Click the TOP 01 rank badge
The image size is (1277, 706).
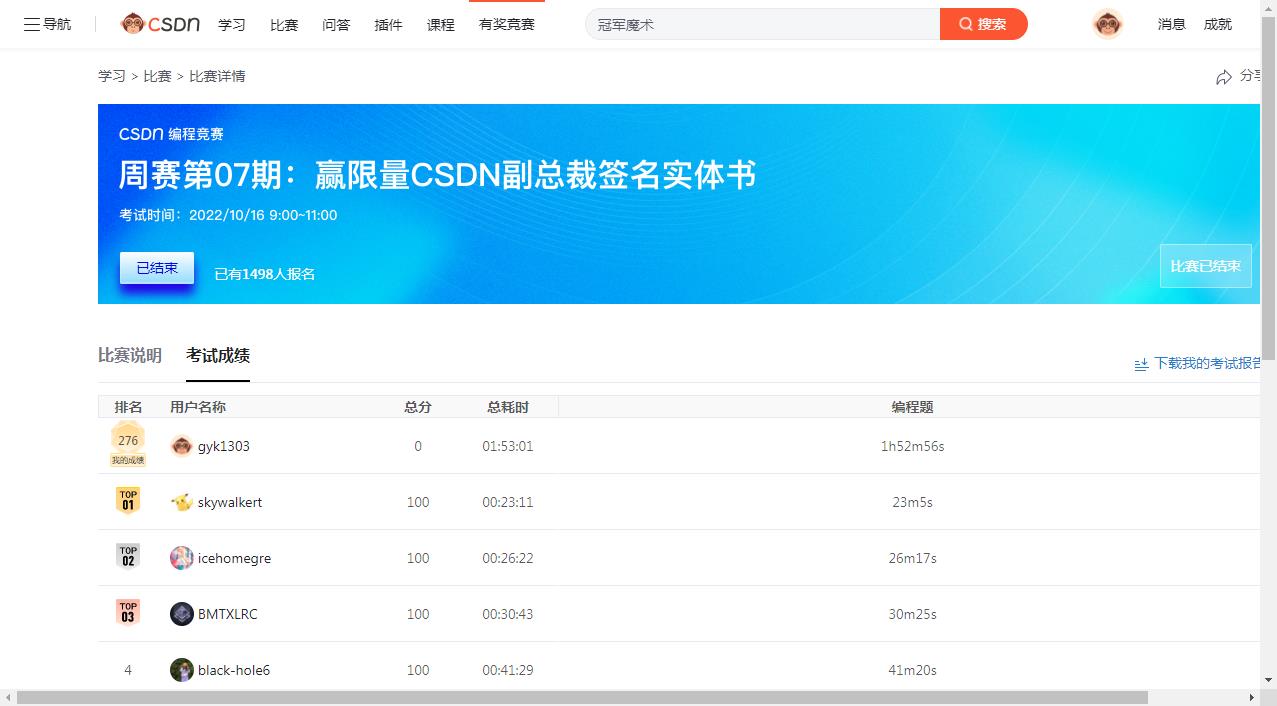[x=128, y=500]
